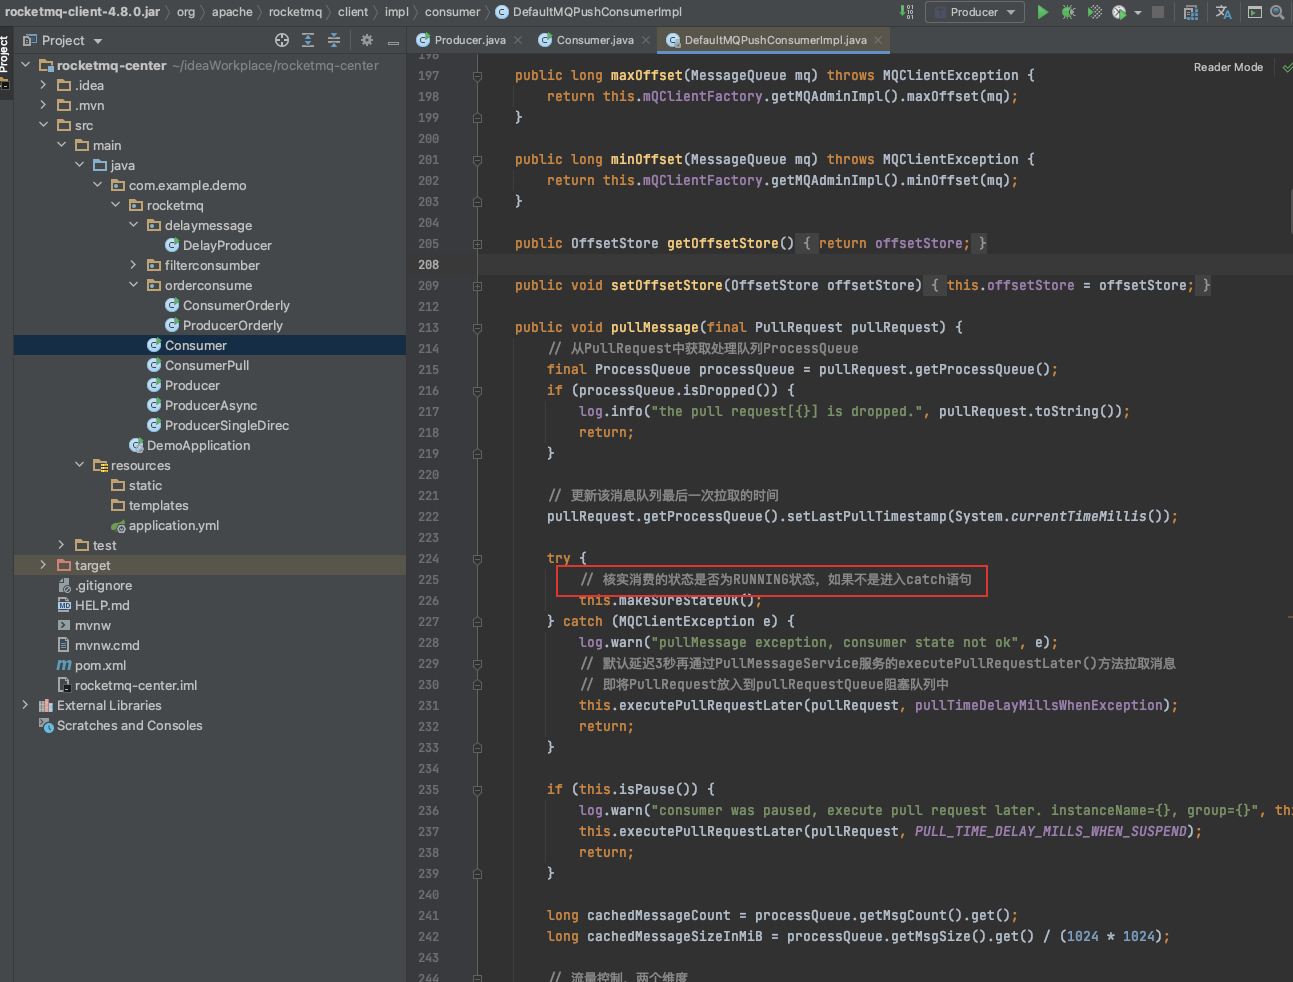Run with Coverage icon
This screenshot has height=982, width=1293.
coord(1094,12)
